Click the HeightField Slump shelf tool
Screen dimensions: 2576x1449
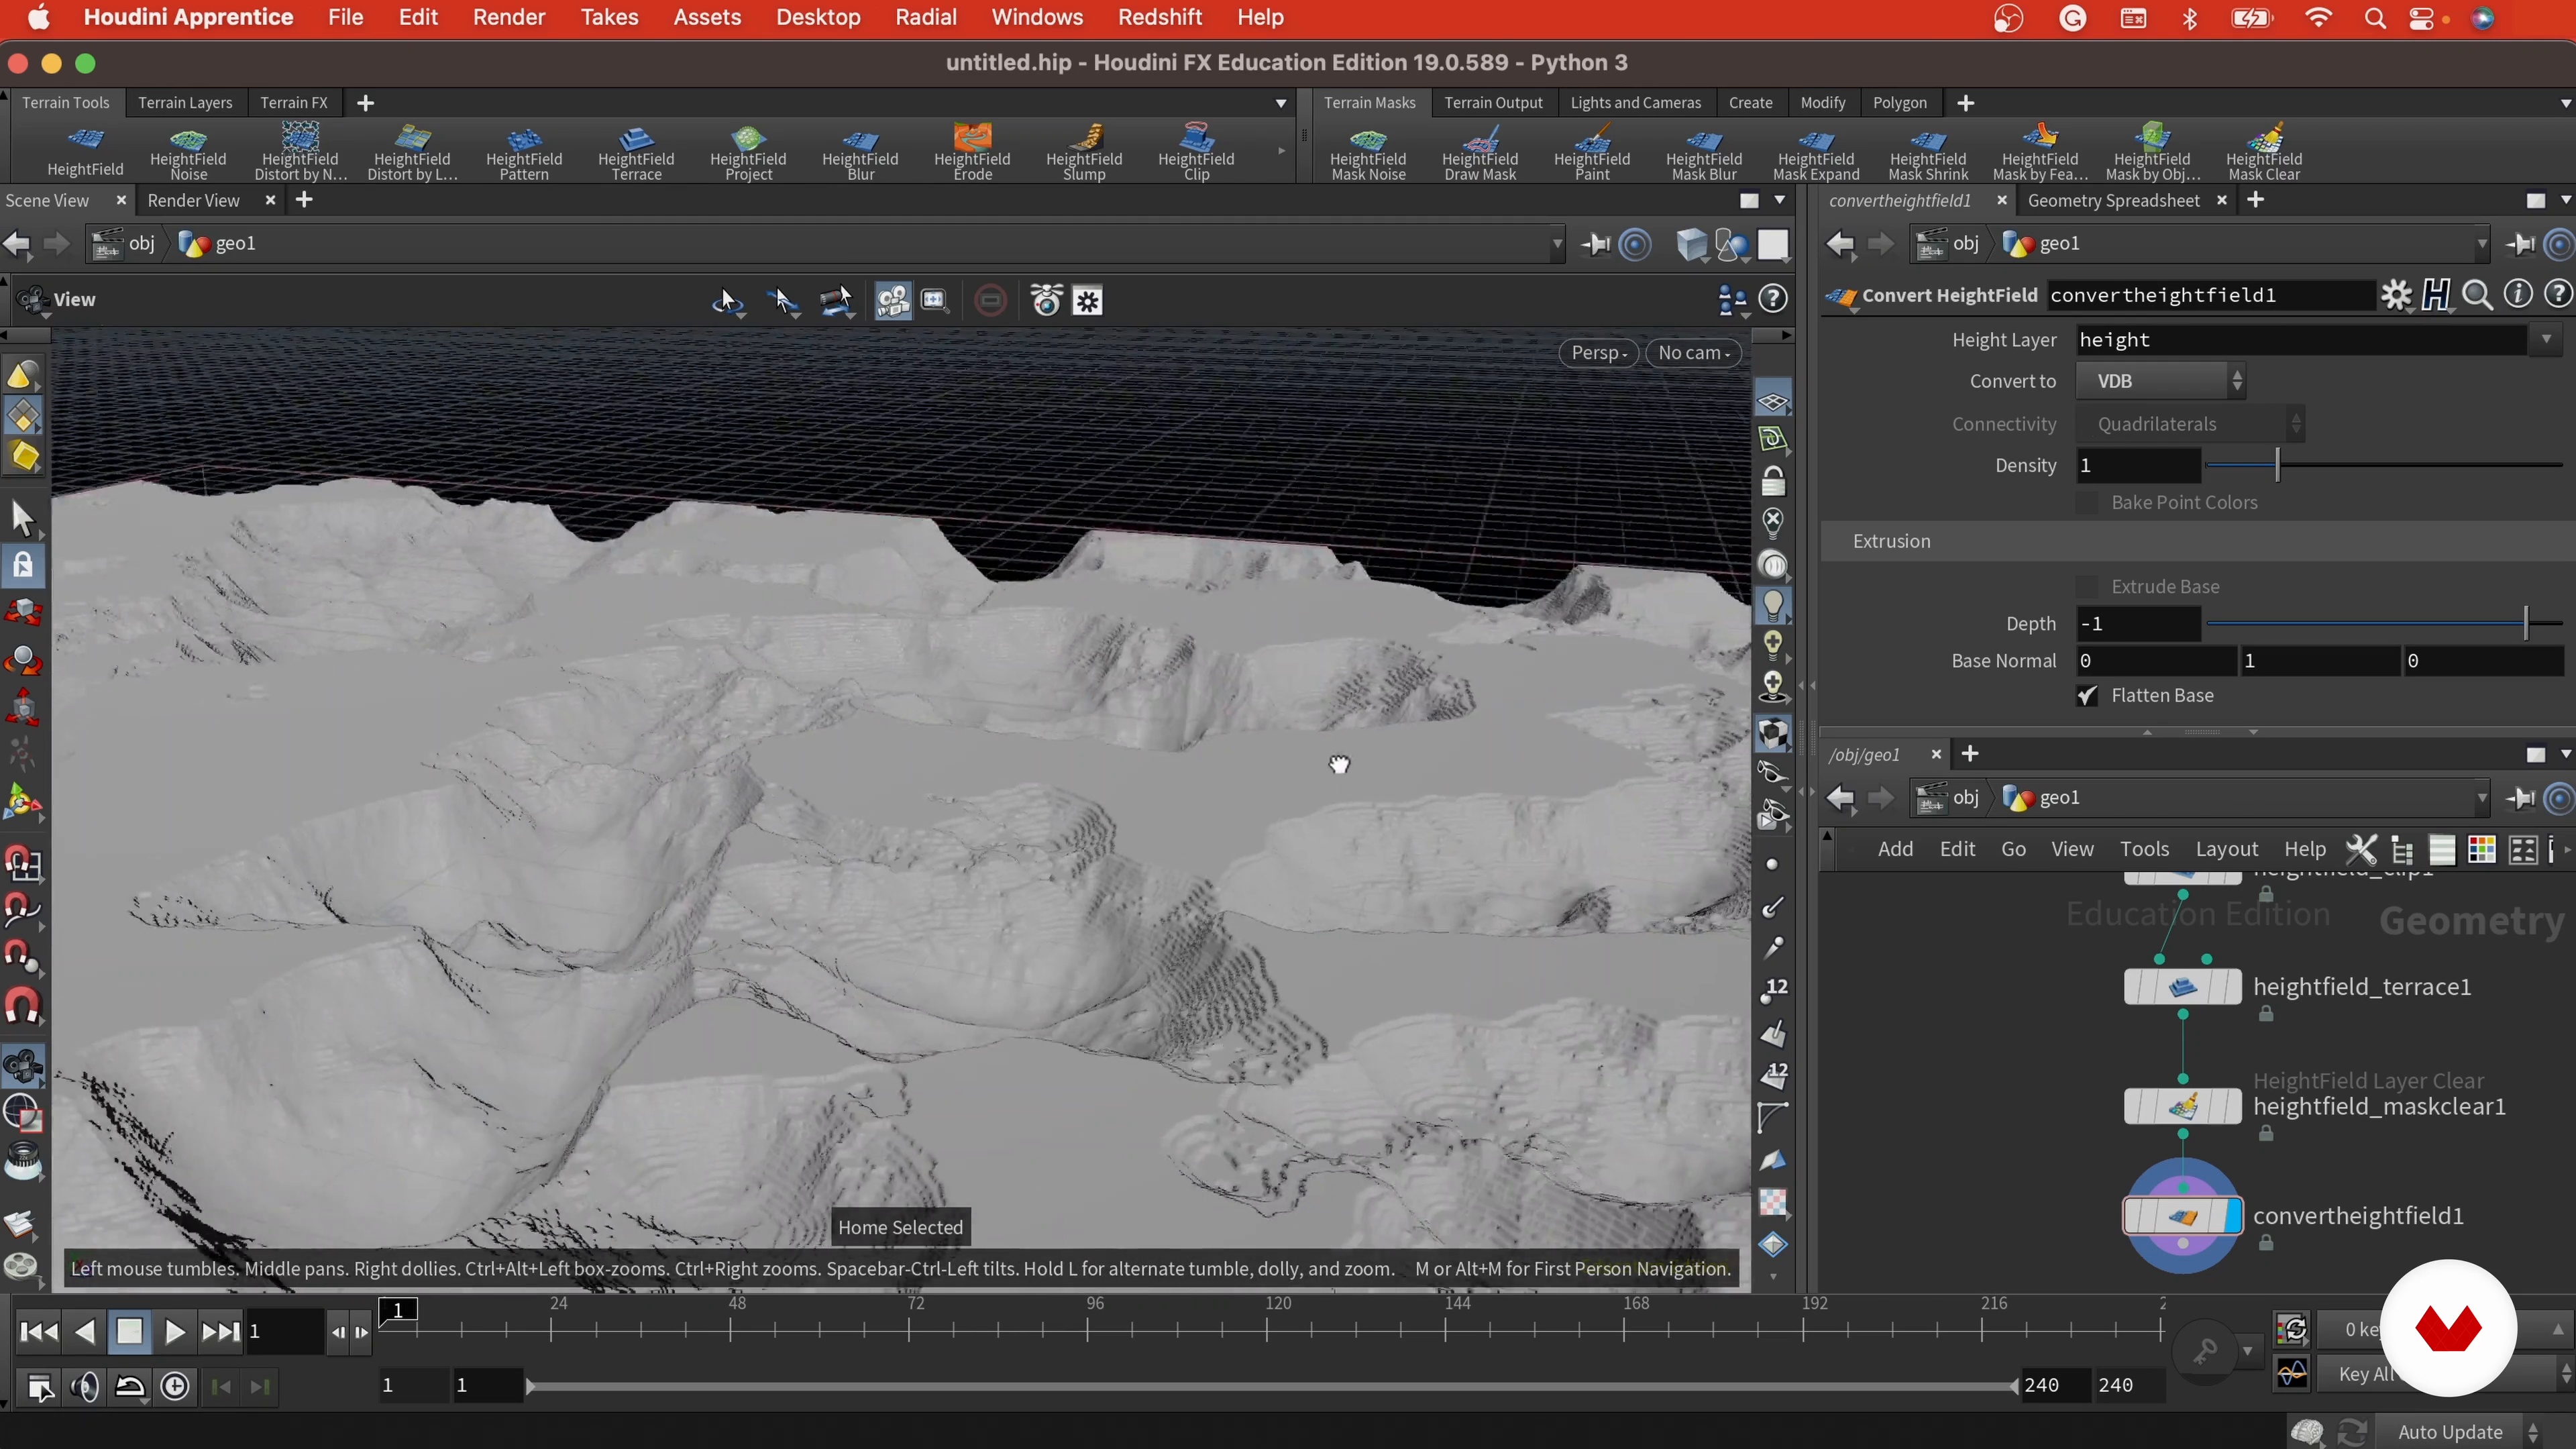pos(1084,152)
